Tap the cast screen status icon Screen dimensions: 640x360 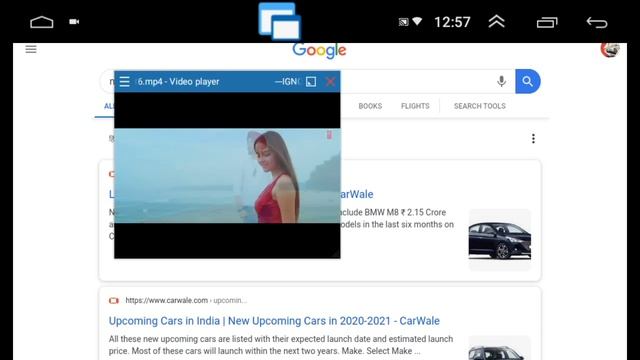pos(403,22)
